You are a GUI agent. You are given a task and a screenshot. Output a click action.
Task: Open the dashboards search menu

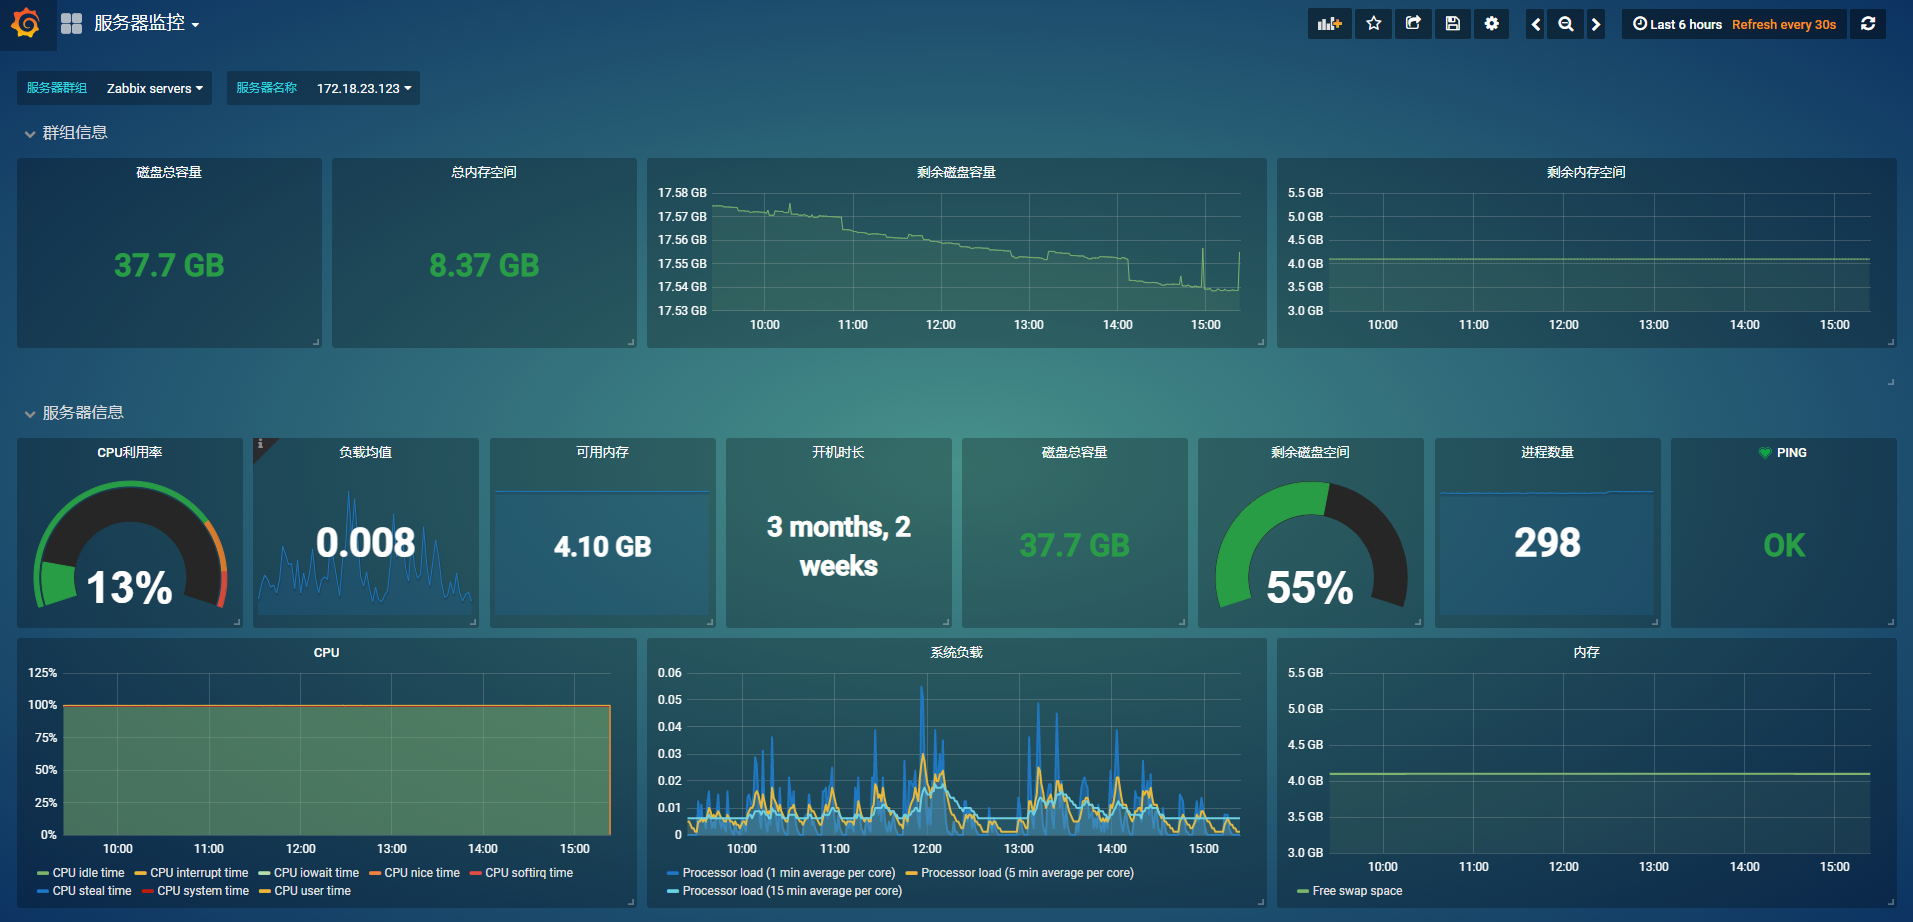pyautogui.click(x=70, y=23)
